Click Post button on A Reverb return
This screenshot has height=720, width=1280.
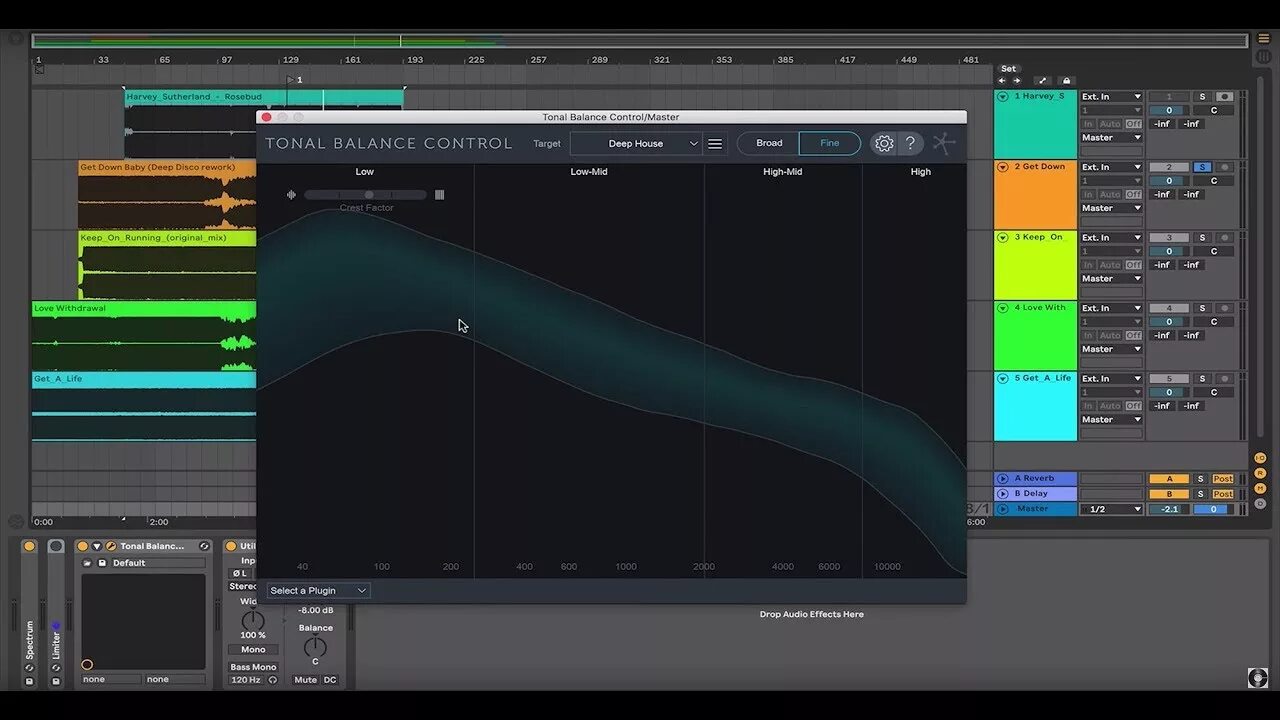click(x=1223, y=479)
